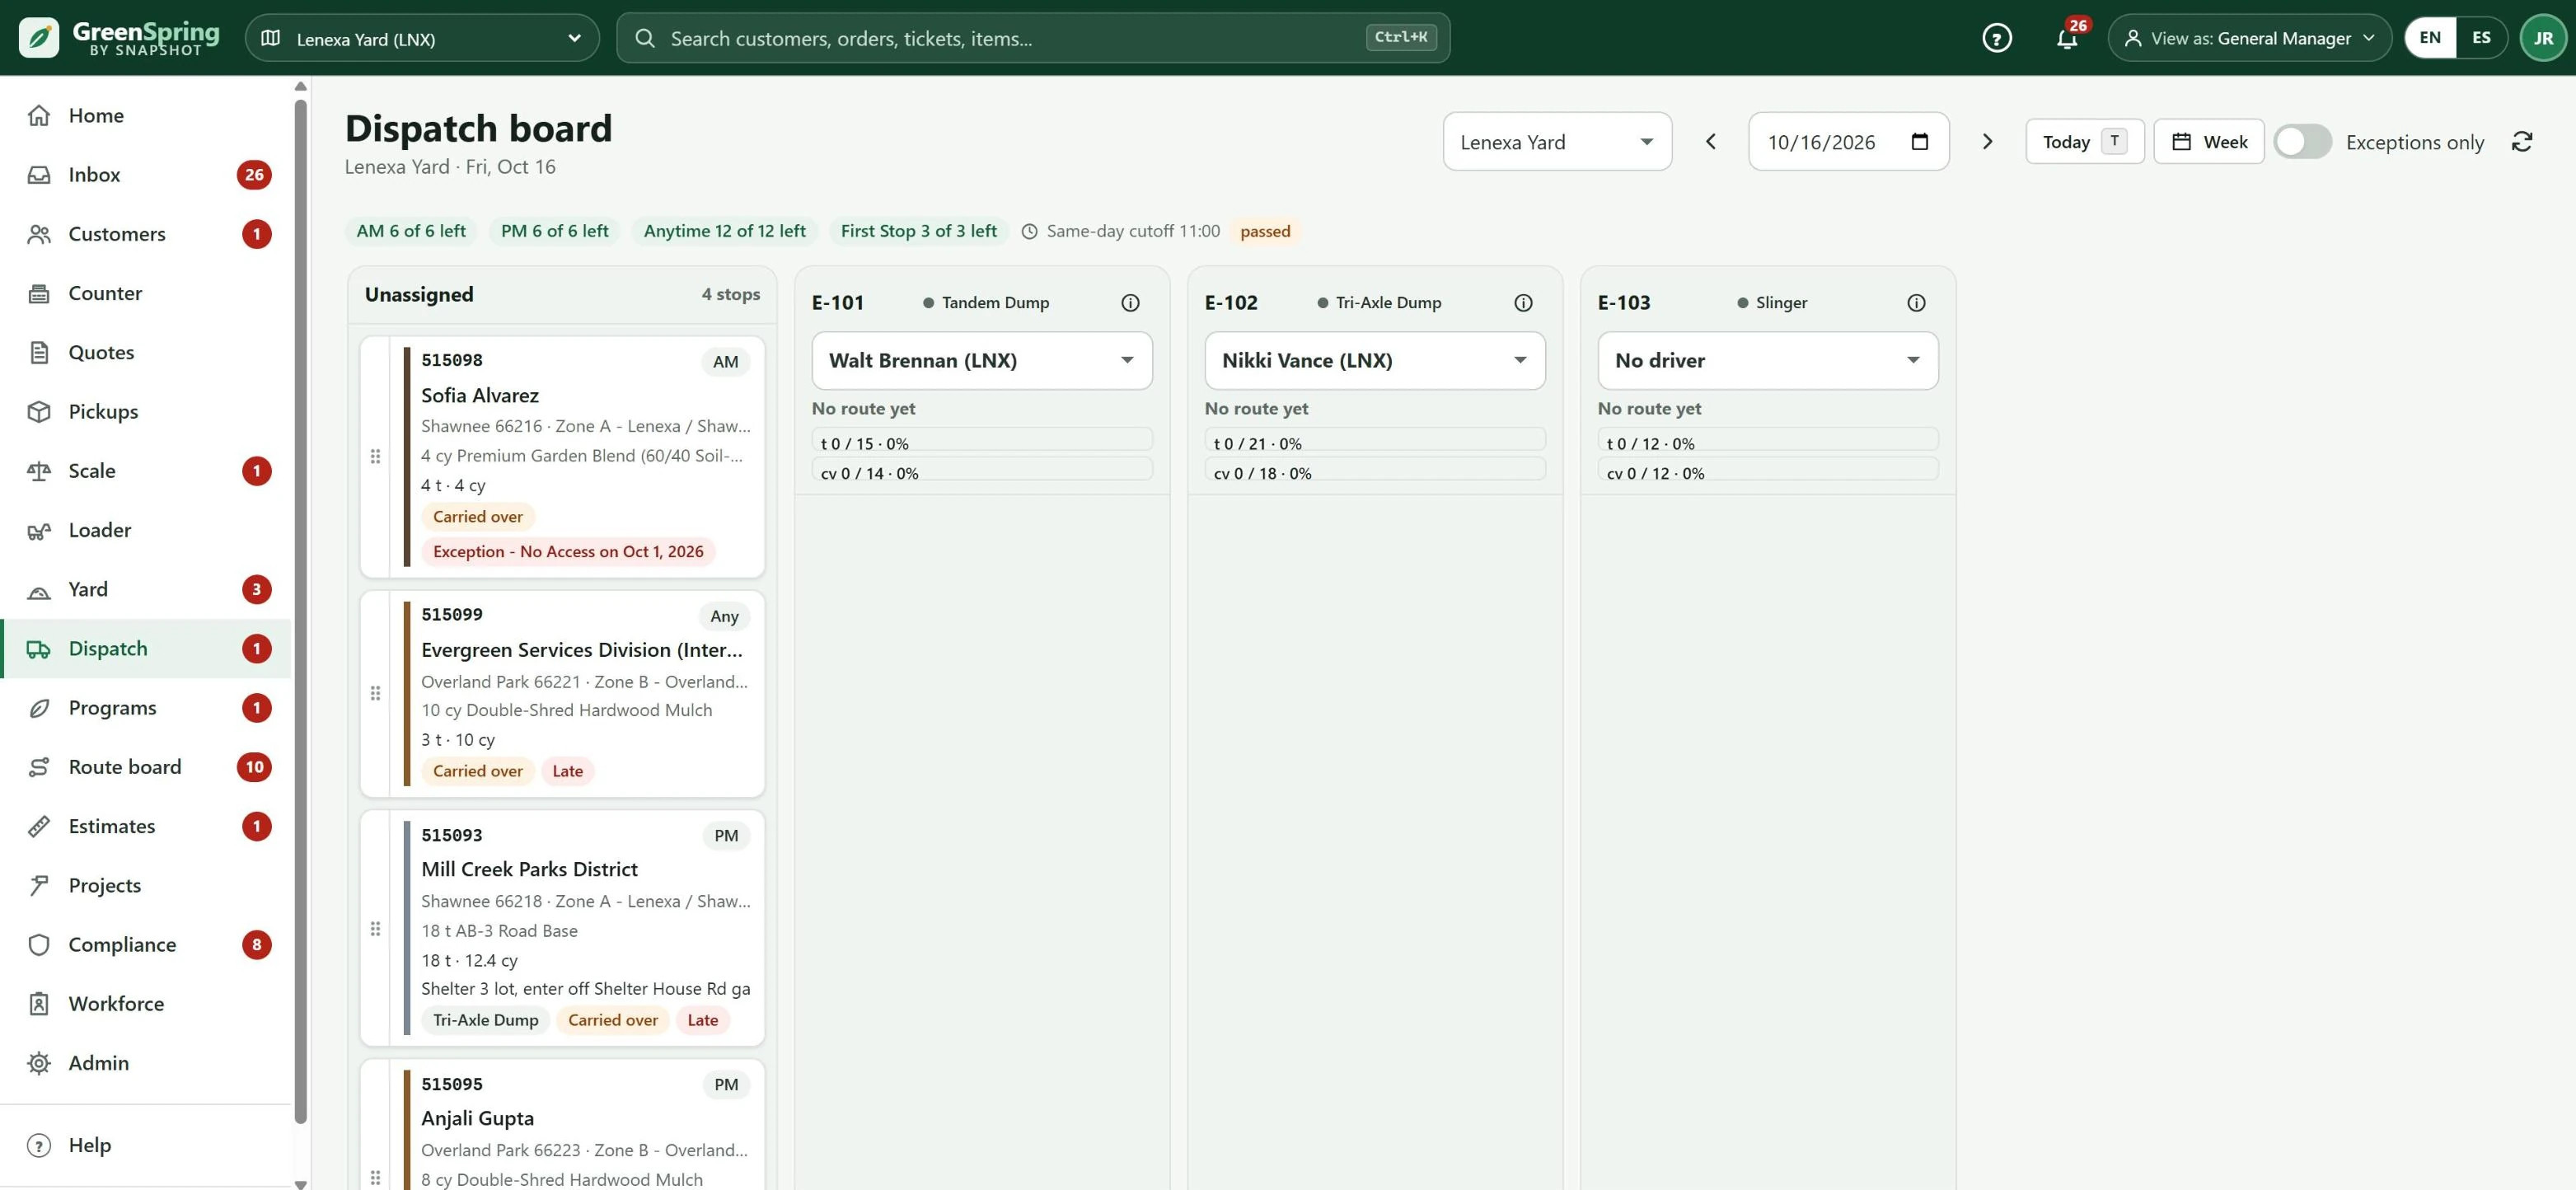Screen dimensions: 2576x1190
Task: Focus the search customers, orders, tickets field
Action: coord(1033,38)
